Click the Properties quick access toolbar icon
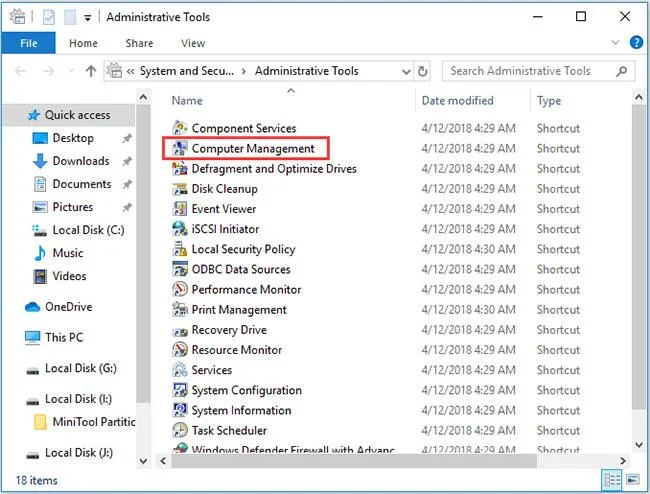Viewport: 650px width, 494px height. (49, 17)
